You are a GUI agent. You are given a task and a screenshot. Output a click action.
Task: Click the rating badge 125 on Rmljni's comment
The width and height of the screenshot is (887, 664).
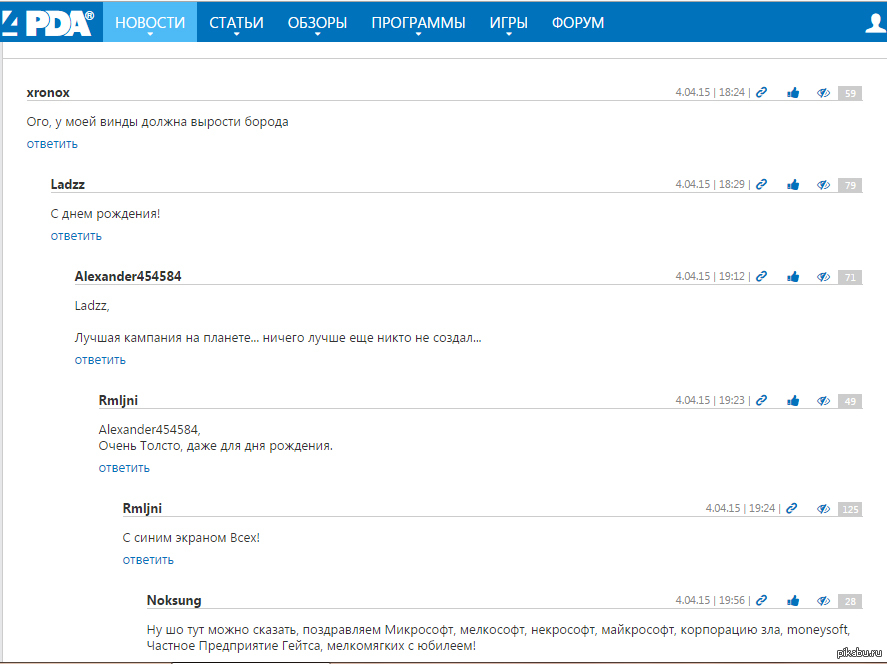pyautogui.click(x=850, y=509)
